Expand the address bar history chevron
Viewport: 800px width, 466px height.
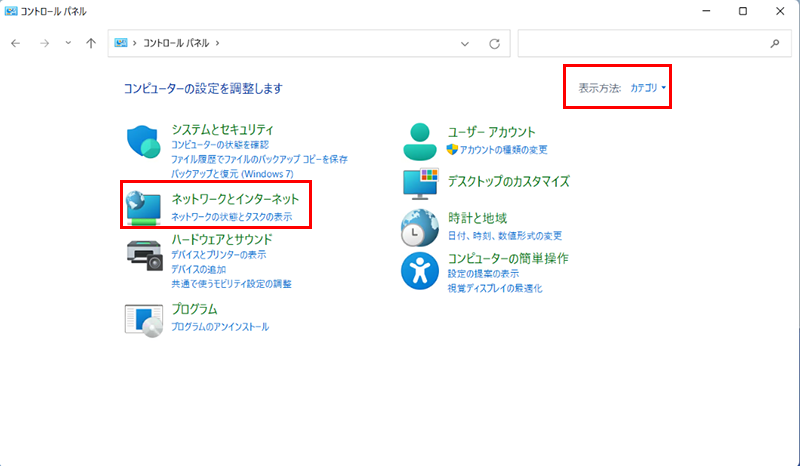[465, 44]
